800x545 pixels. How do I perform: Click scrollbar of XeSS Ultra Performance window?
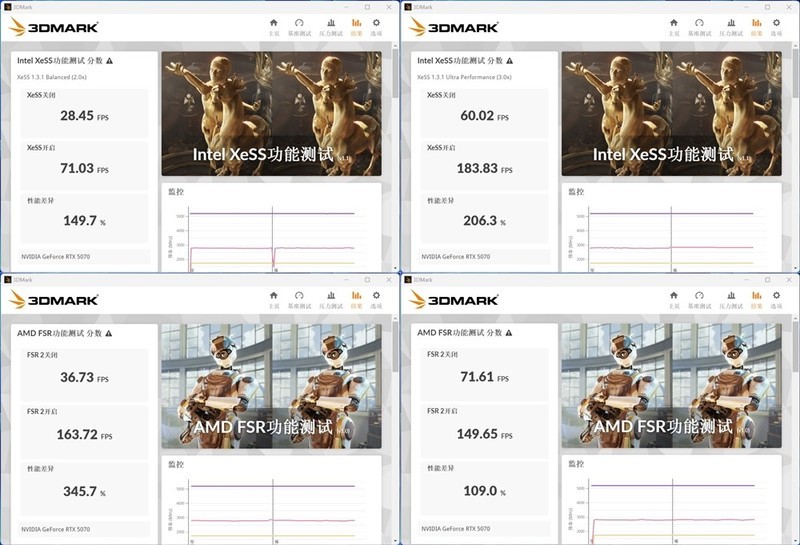pyautogui.click(x=795, y=71)
